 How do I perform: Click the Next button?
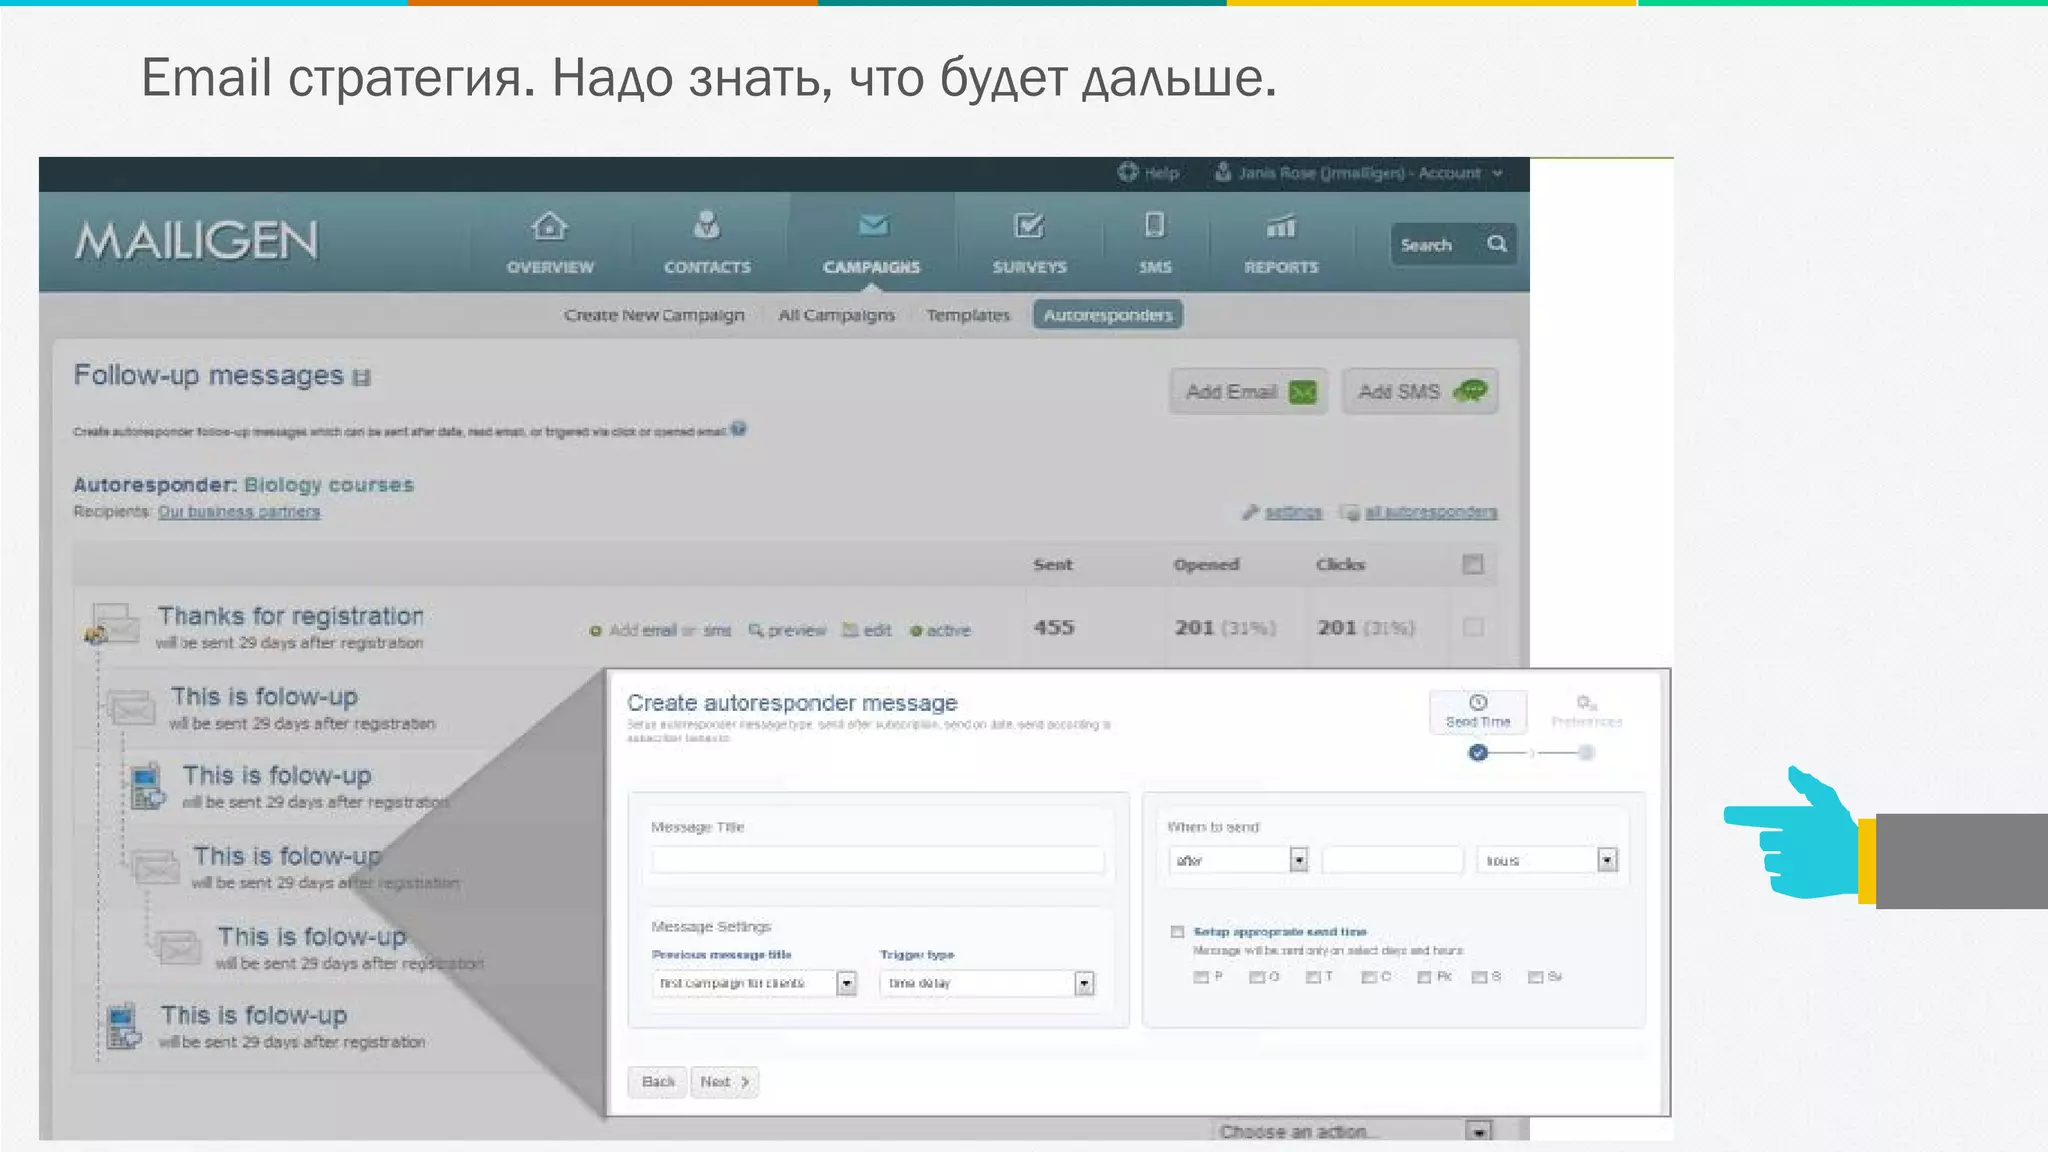click(x=725, y=1082)
